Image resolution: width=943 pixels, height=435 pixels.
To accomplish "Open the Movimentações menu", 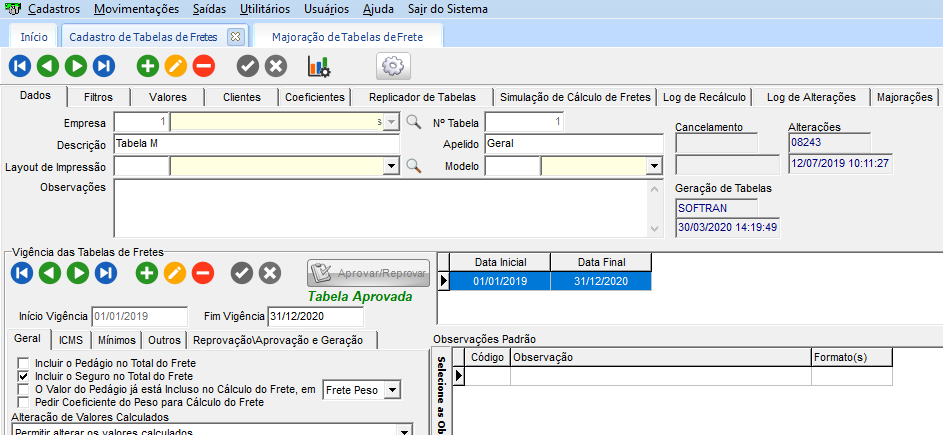I will click(137, 9).
